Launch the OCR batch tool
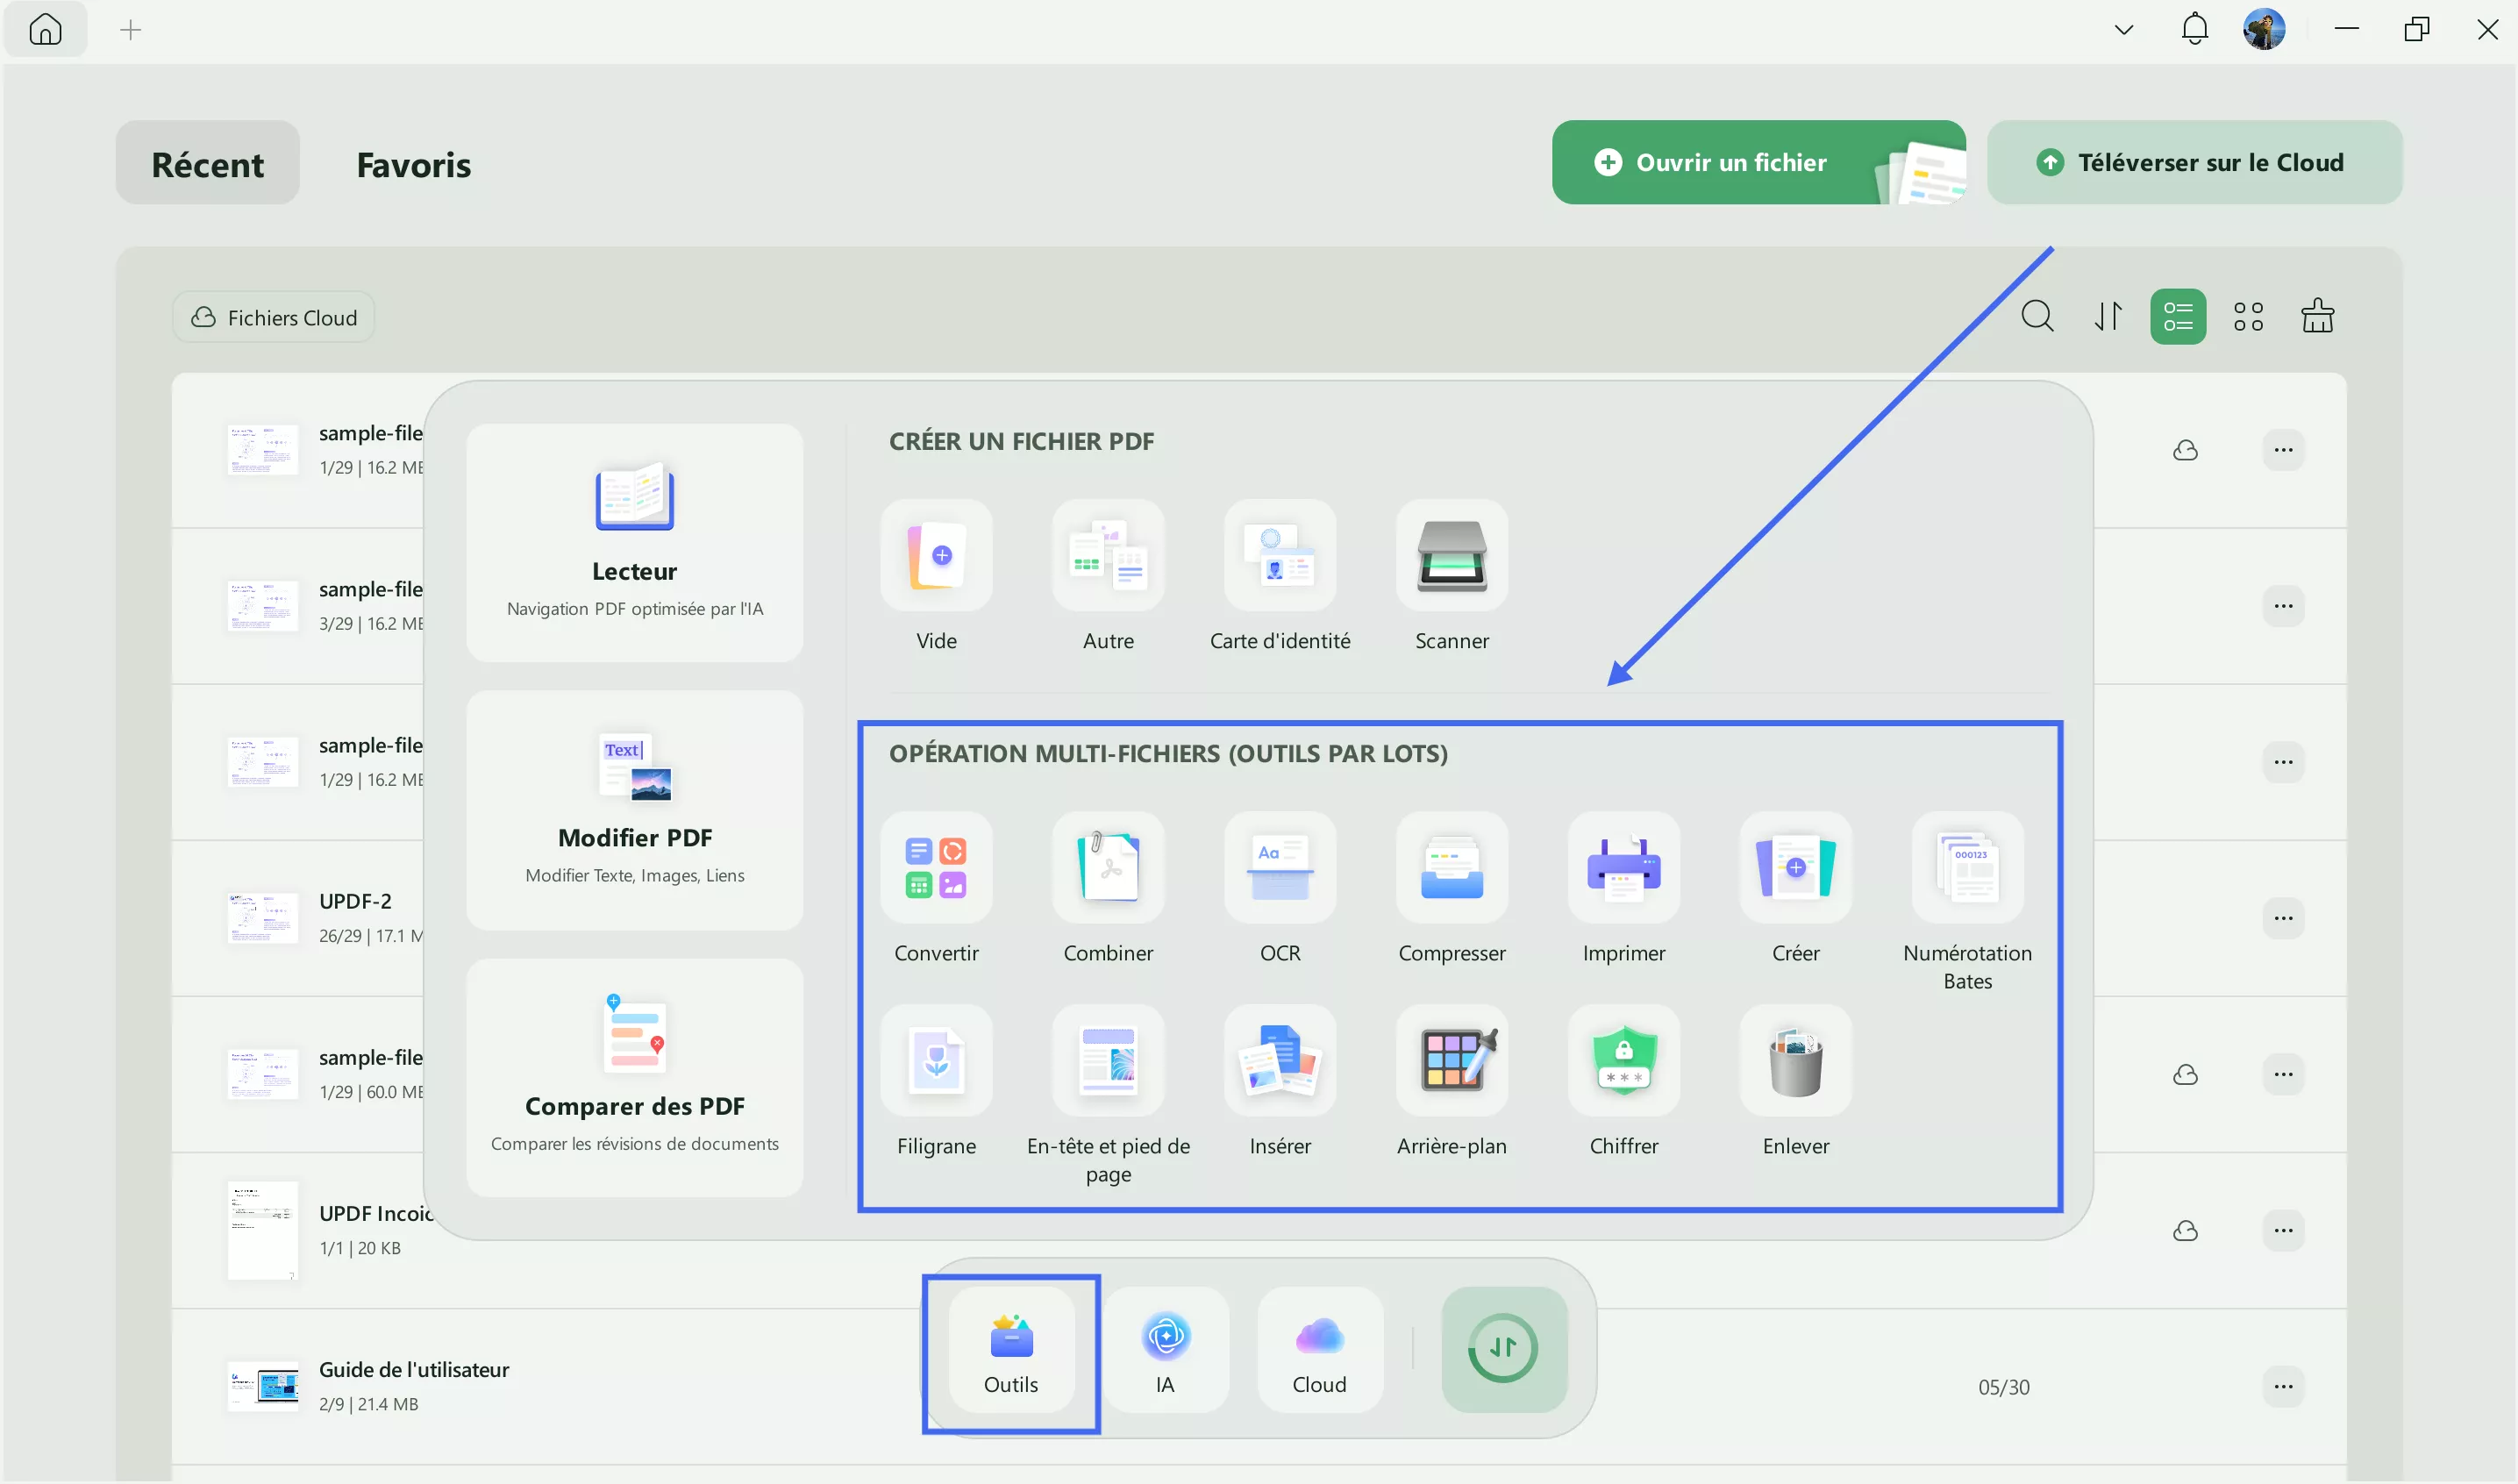The width and height of the screenshot is (2518, 1484). pos(1280,867)
